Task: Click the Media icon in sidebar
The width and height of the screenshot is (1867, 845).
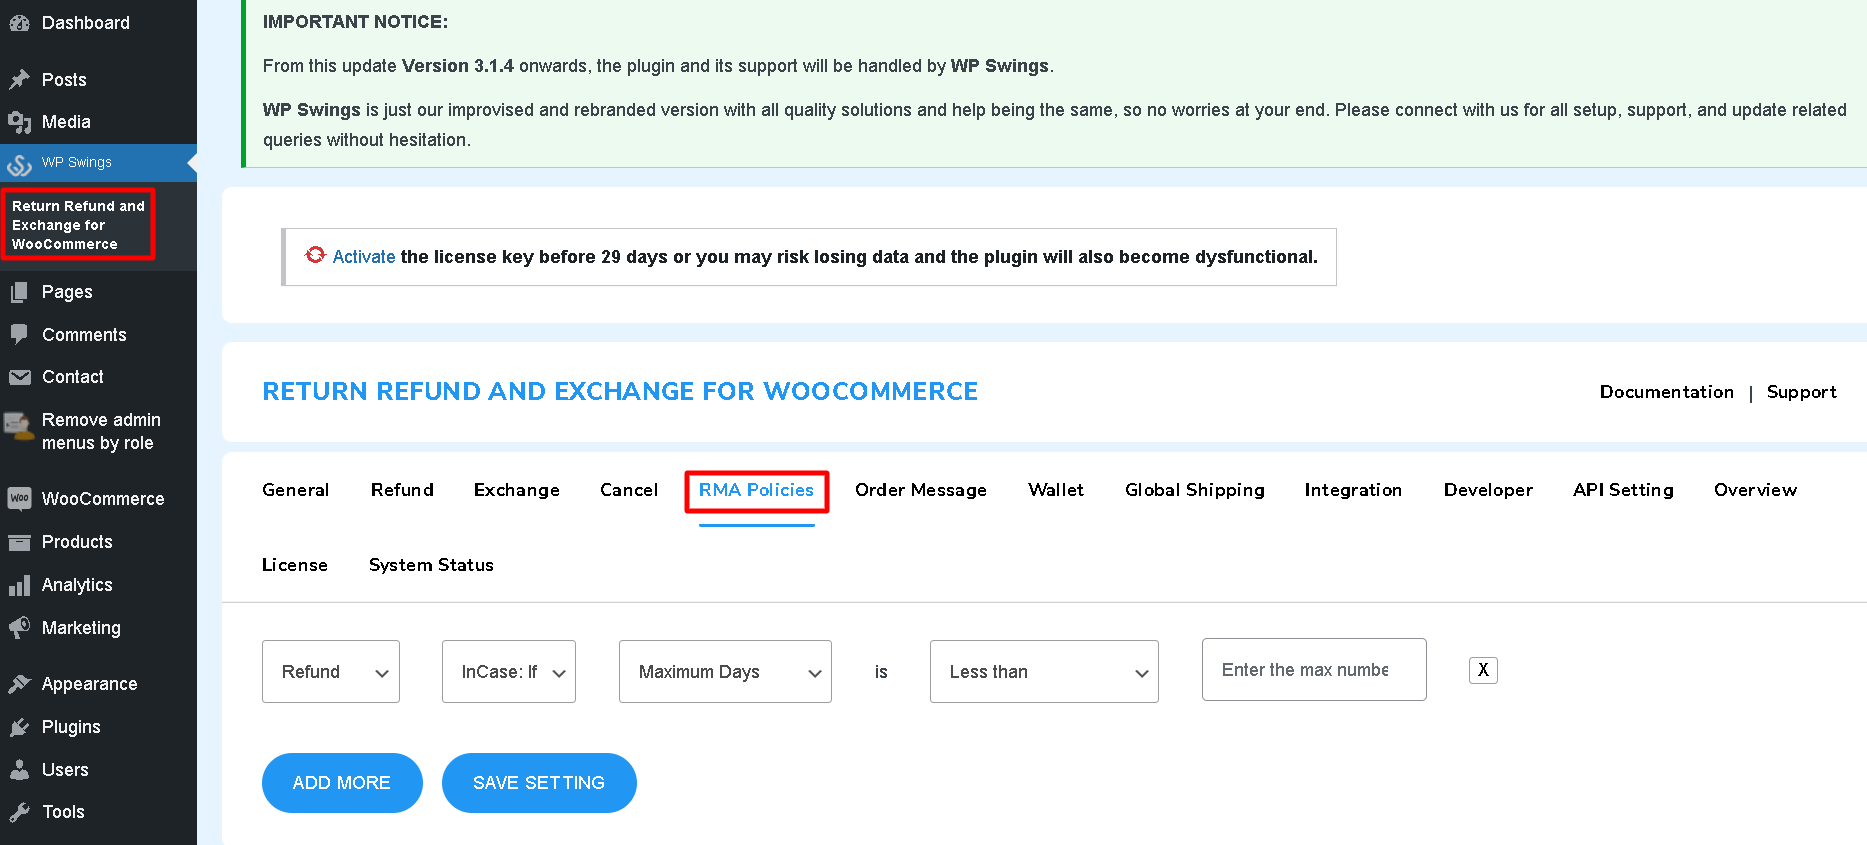Action: tap(19, 122)
